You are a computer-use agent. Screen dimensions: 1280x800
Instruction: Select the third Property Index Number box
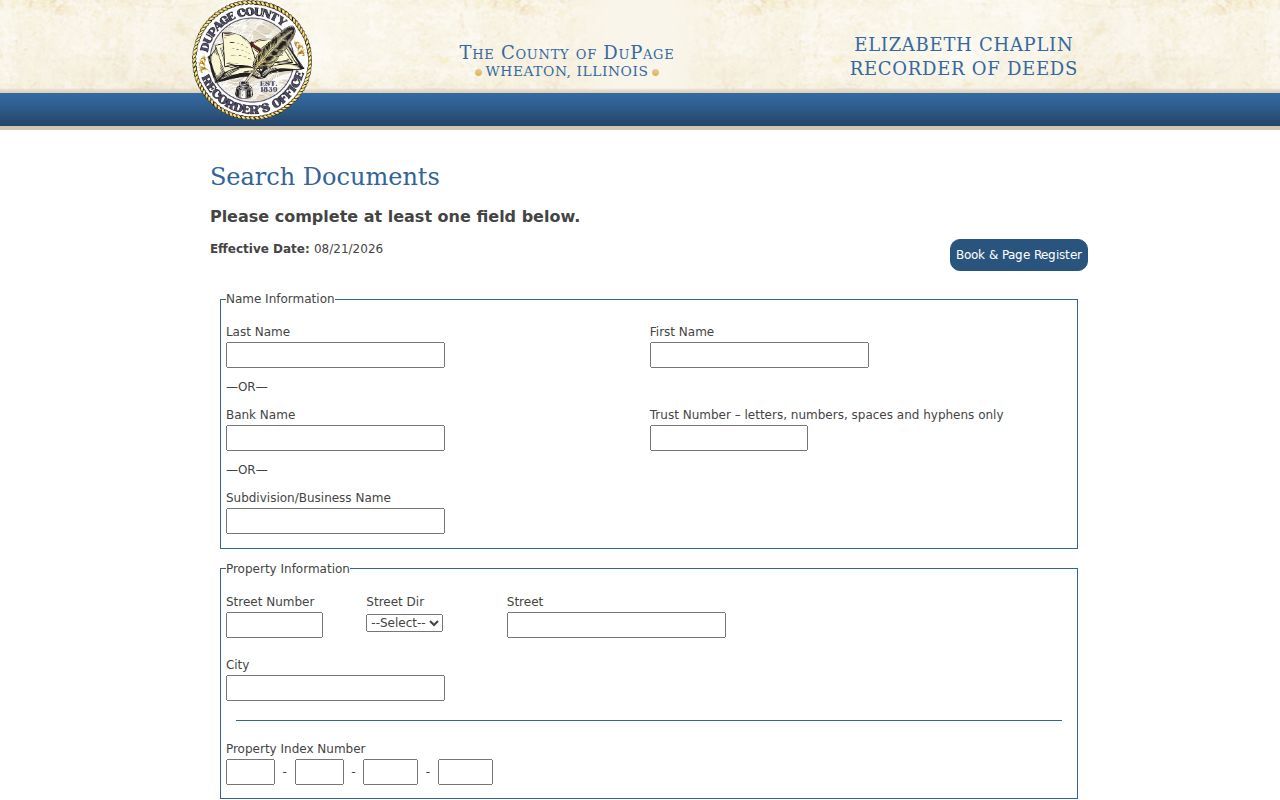click(390, 772)
